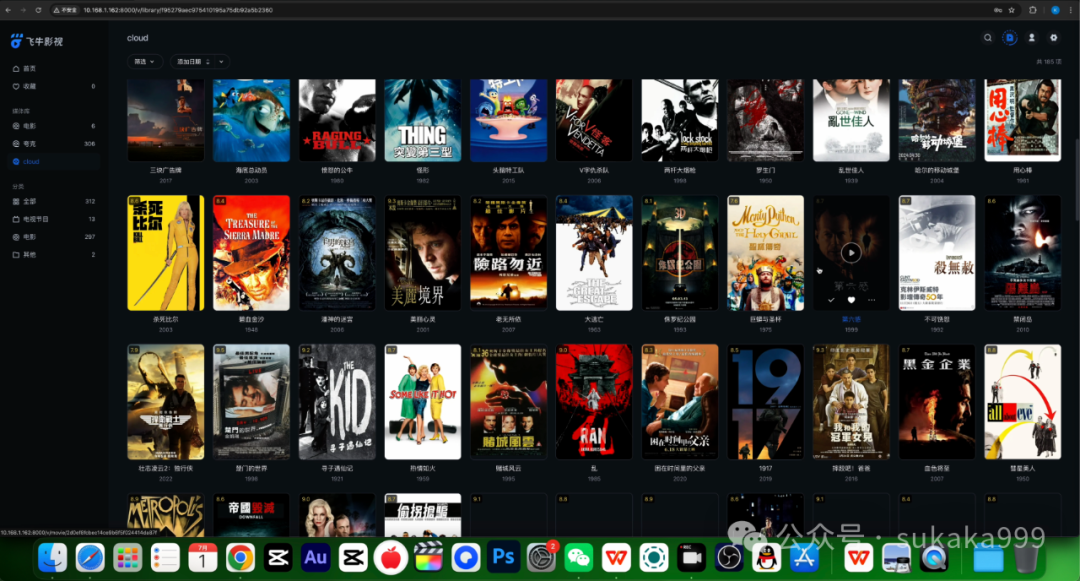Open the more options menu on 第六感

(x=871, y=300)
